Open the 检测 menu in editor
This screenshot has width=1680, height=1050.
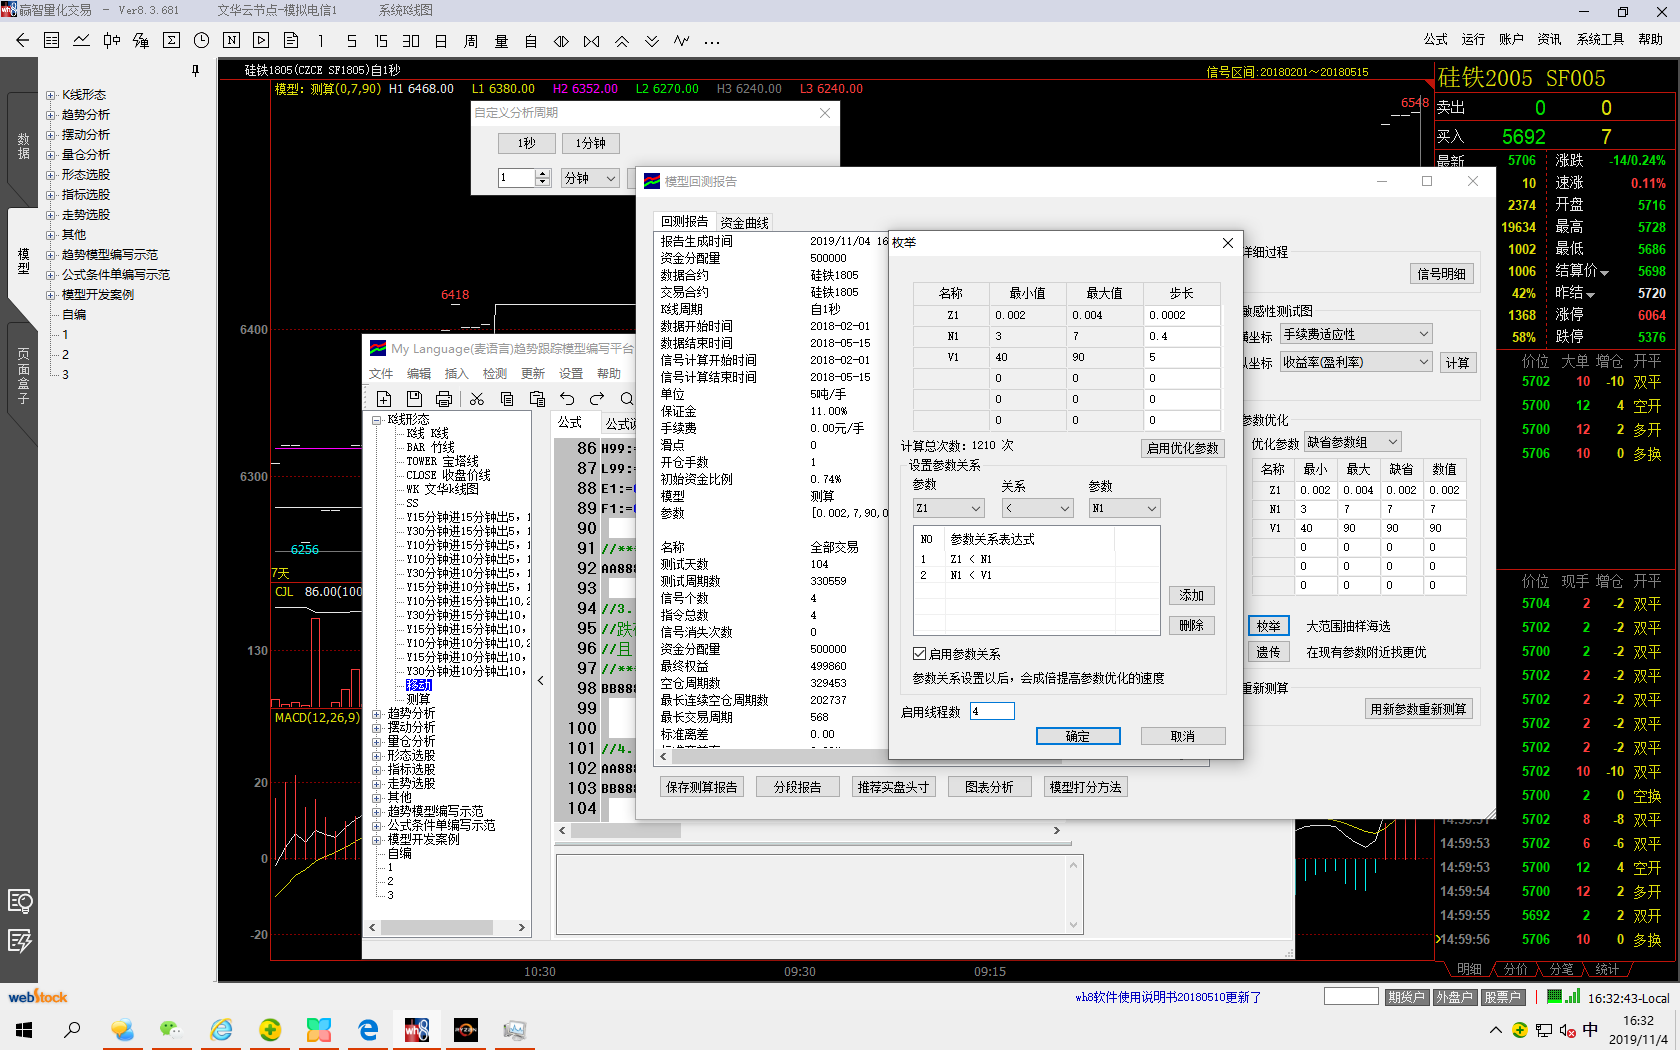pos(494,374)
